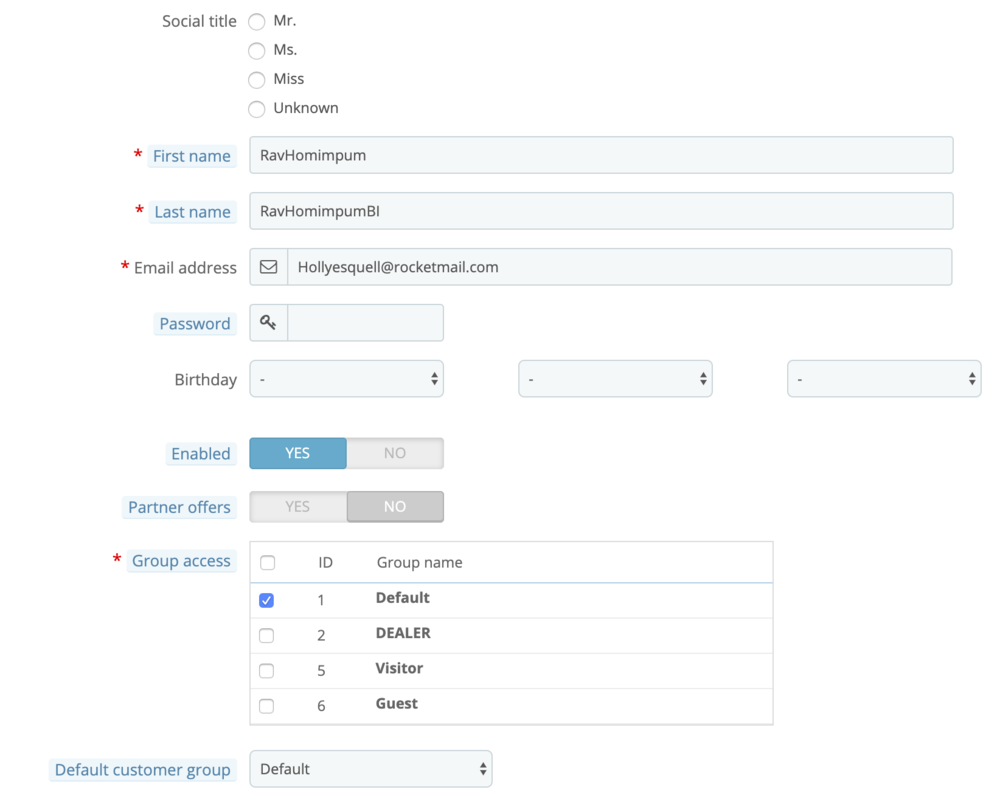Viewport: 1000px width, 801px height.
Task: Select the Unknown social title option
Action: (256, 109)
